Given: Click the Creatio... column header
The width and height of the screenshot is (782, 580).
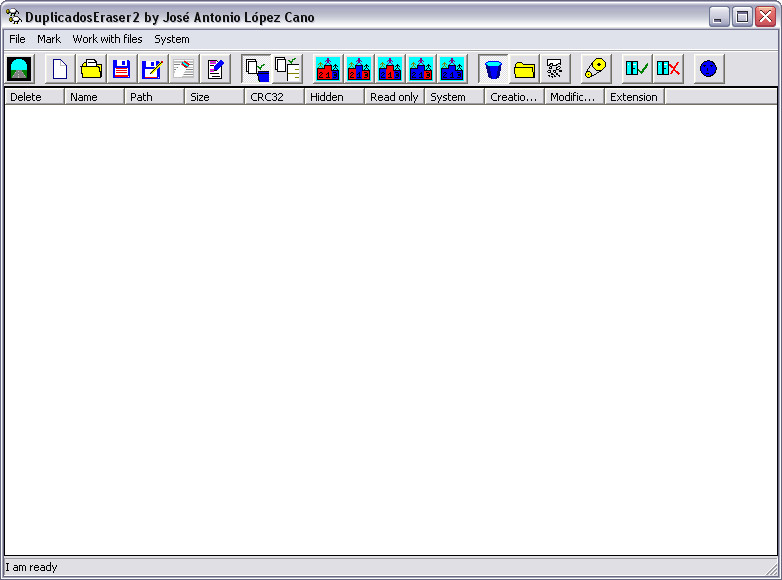Looking at the screenshot, I should click(x=514, y=97).
